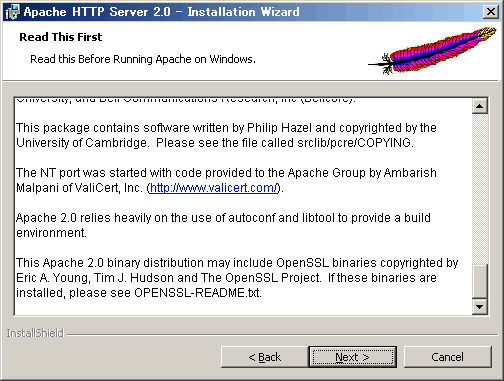Screen dimensions: 504x381
Task: Click the 'Read This First' heading
Action: (x=61, y=37)
